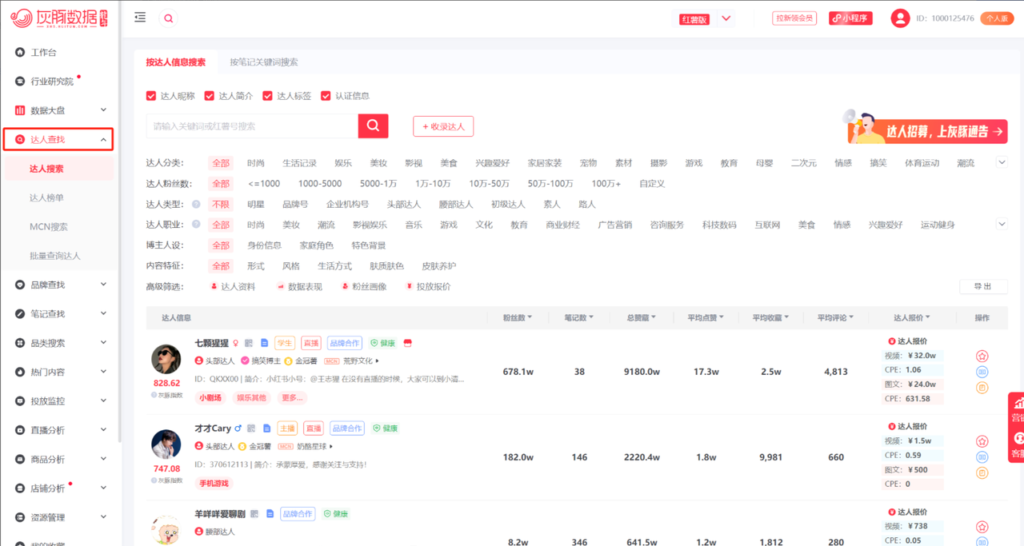Toggle the 达人简介 checkbox
Image resolution: width=1024 pixels, height=546 pixels.
[x=210, y=96]
